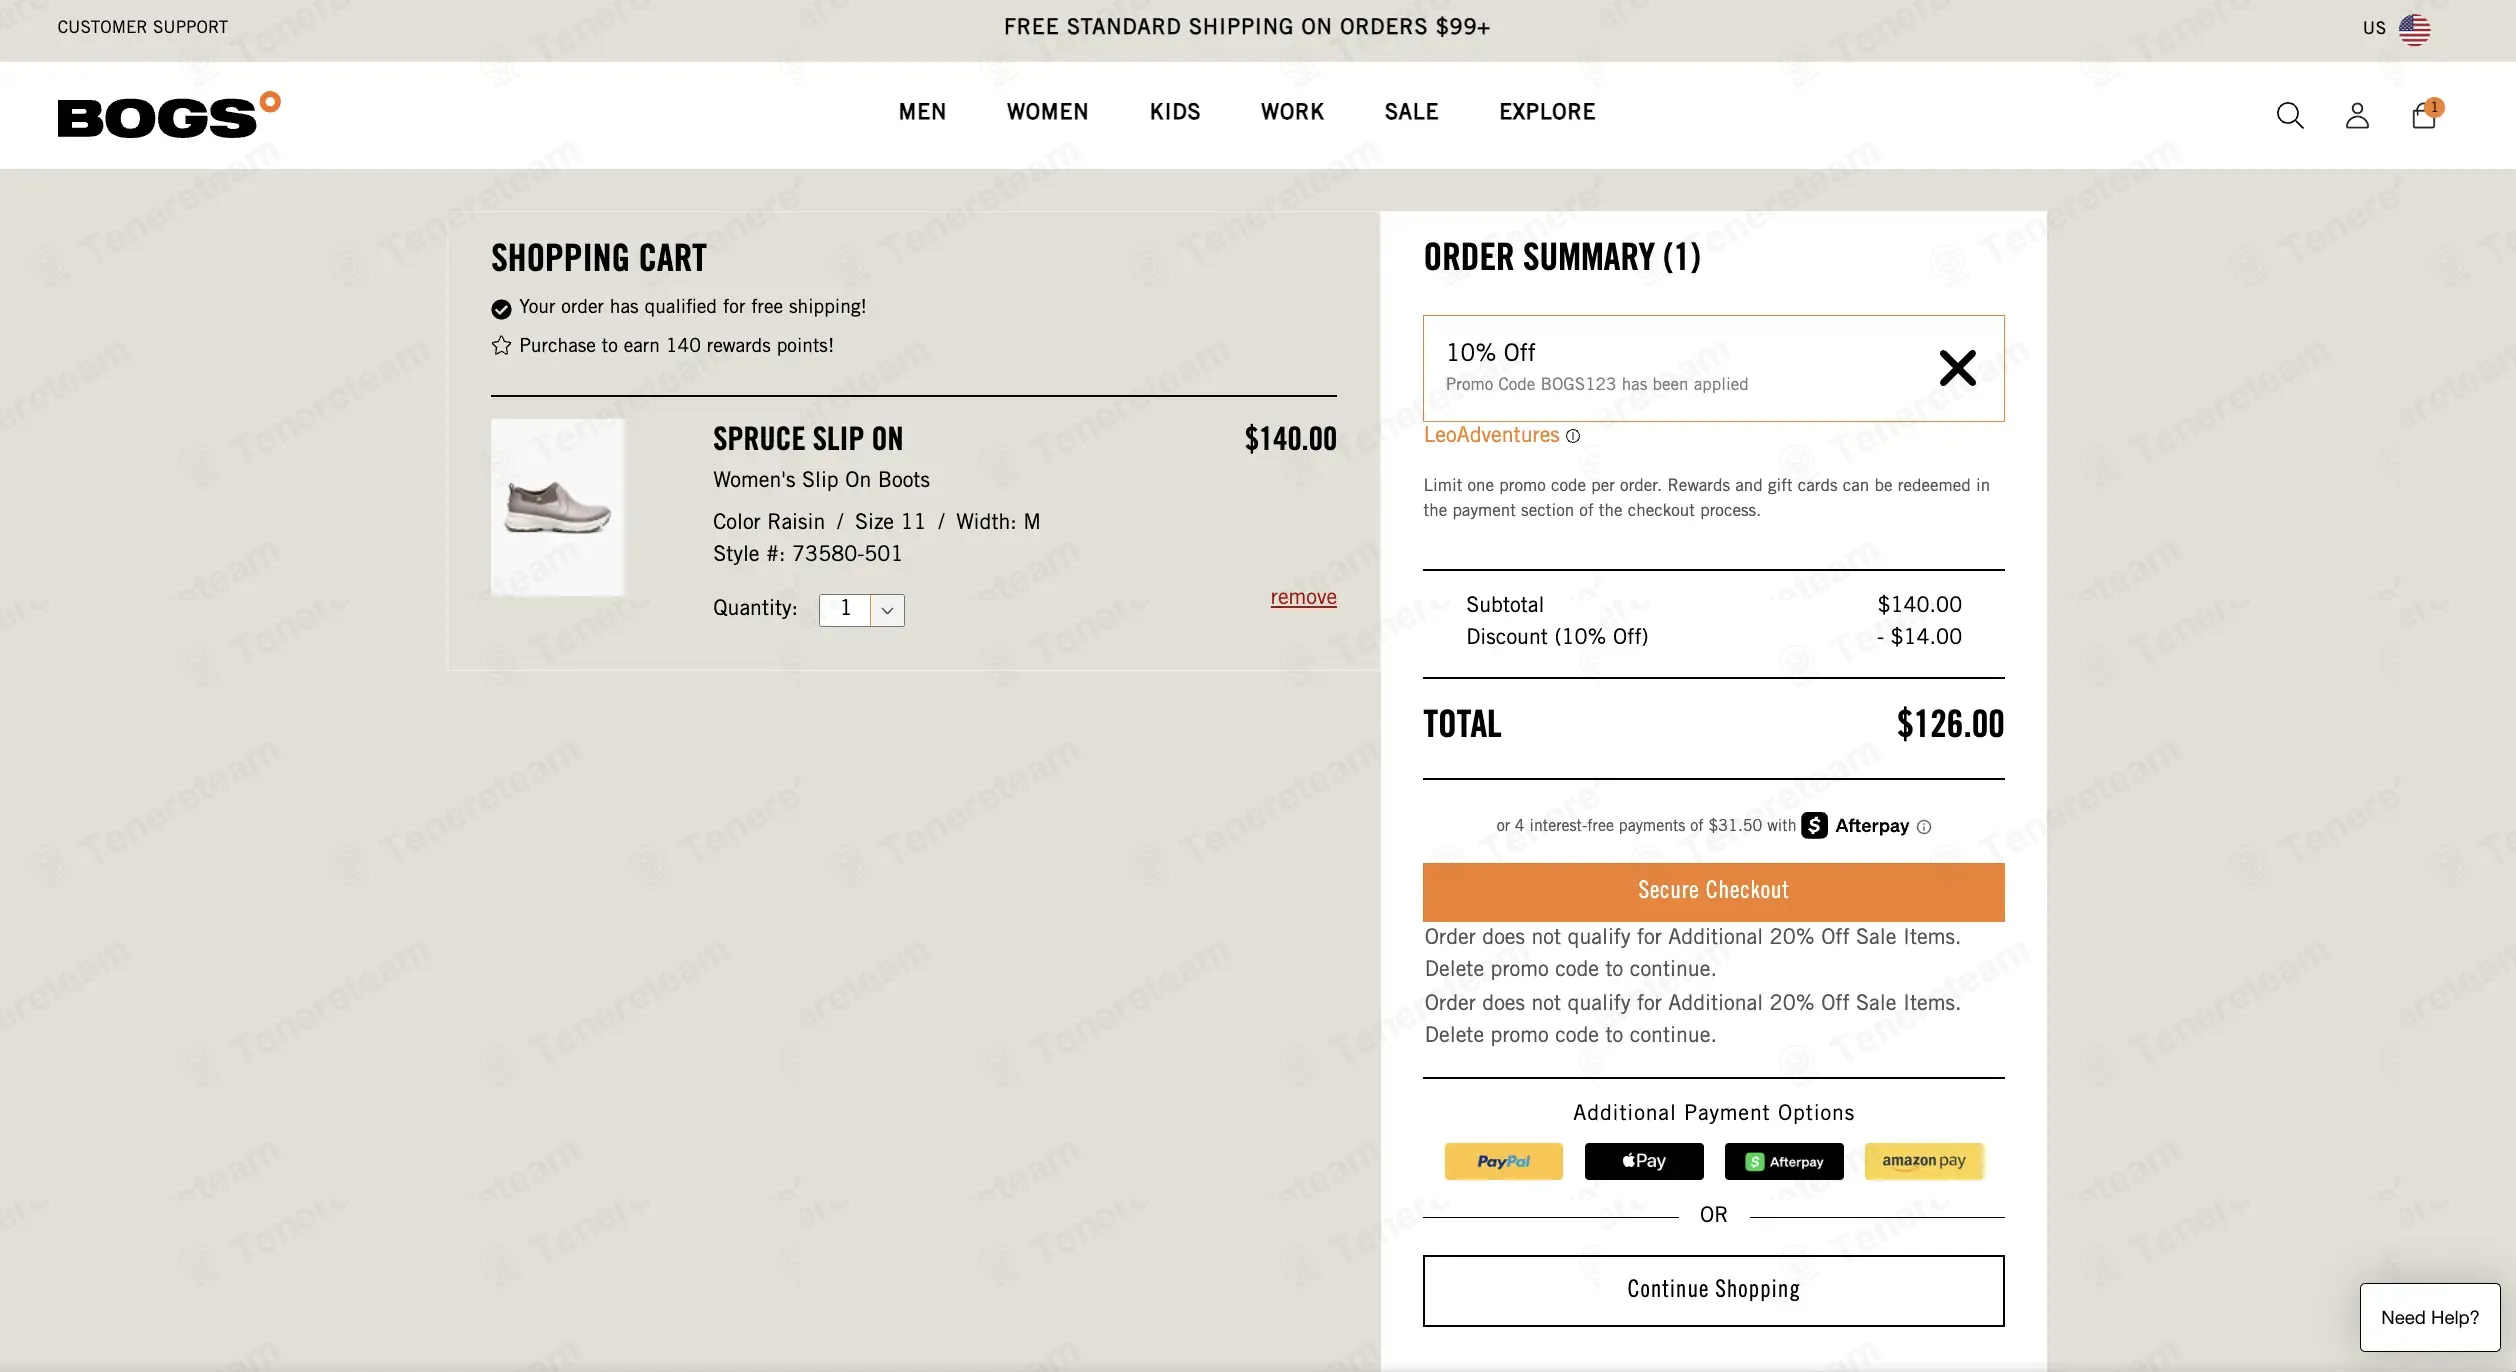Open the LeoAdventures link

click(1491, 435)
